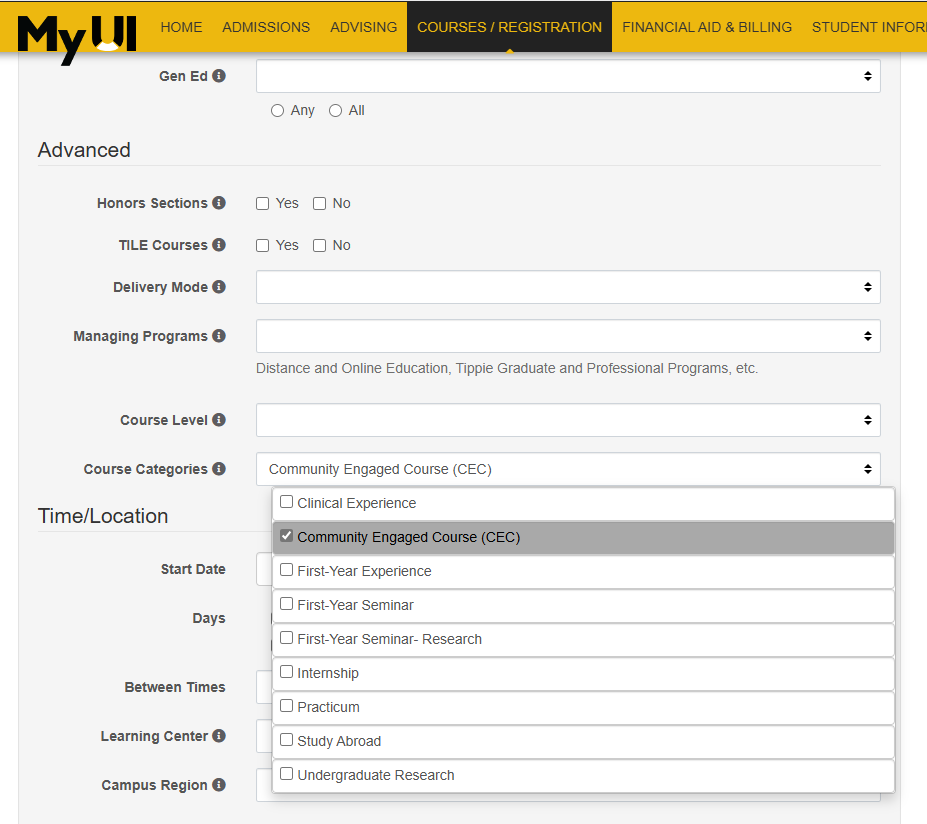The width and height of the screenshot is (927, 824).
Task: Click Course Level info icon
Action: (x=219, y=420)
